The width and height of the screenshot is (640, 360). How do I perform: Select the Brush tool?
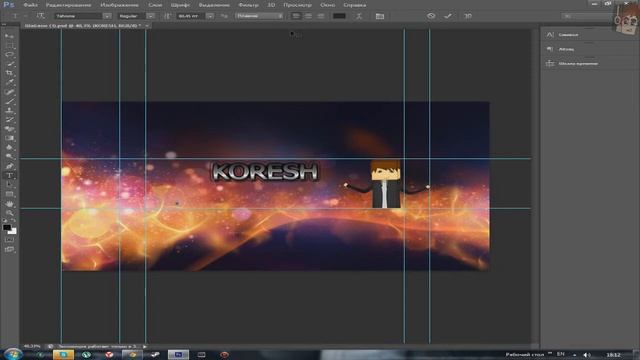click(x=9, y=101)
